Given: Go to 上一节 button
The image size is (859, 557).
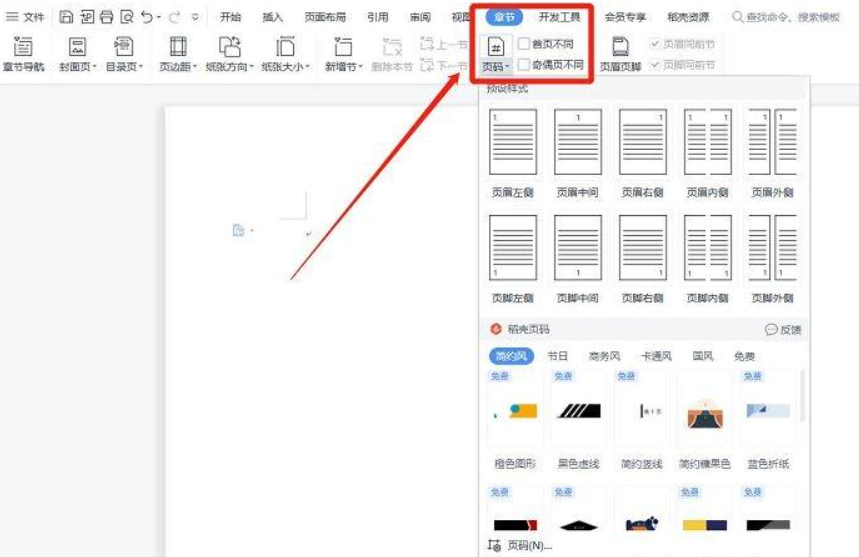Looking at the screenshot, I should pyautogui.click(x=444, y=44).
